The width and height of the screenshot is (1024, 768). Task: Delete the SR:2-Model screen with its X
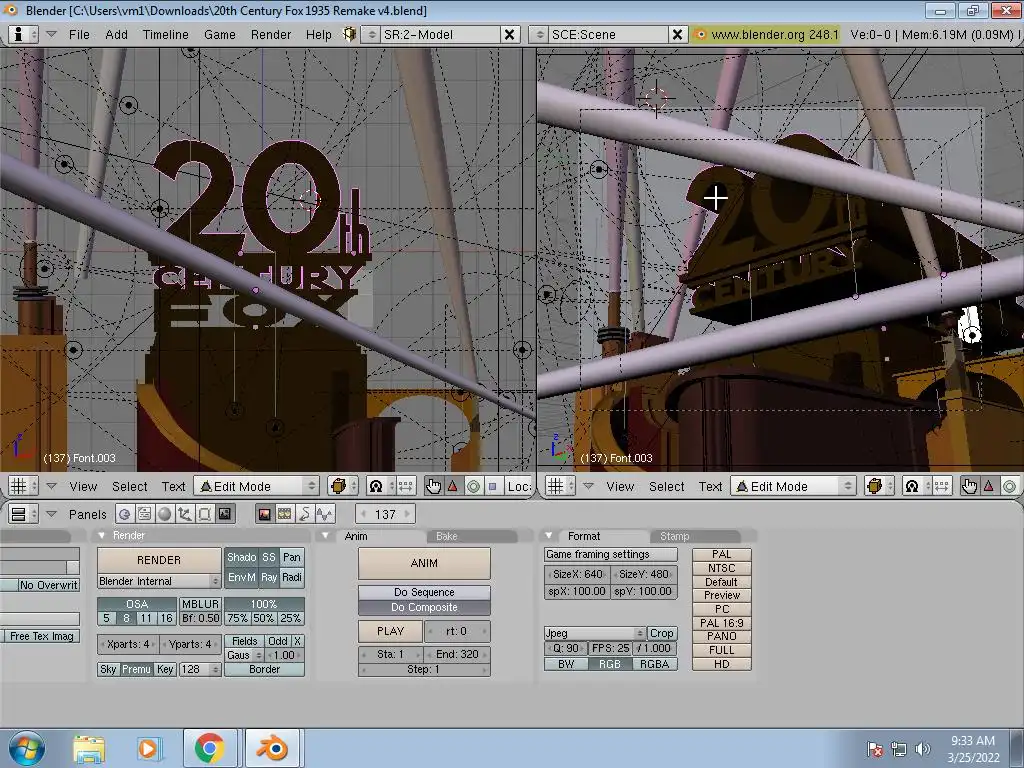(x=509, y=35)
